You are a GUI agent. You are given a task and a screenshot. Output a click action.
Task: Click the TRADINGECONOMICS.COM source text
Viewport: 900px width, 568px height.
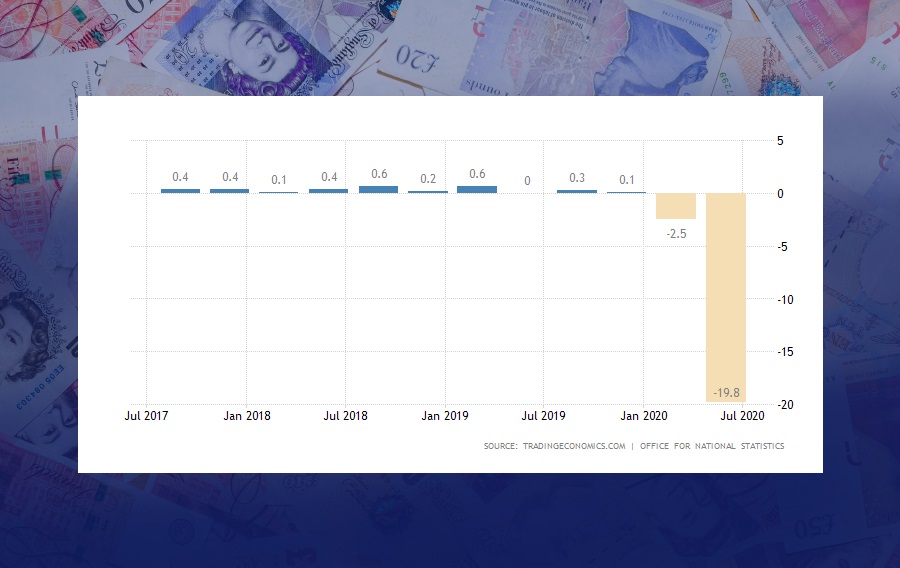[x=574, y=446]
